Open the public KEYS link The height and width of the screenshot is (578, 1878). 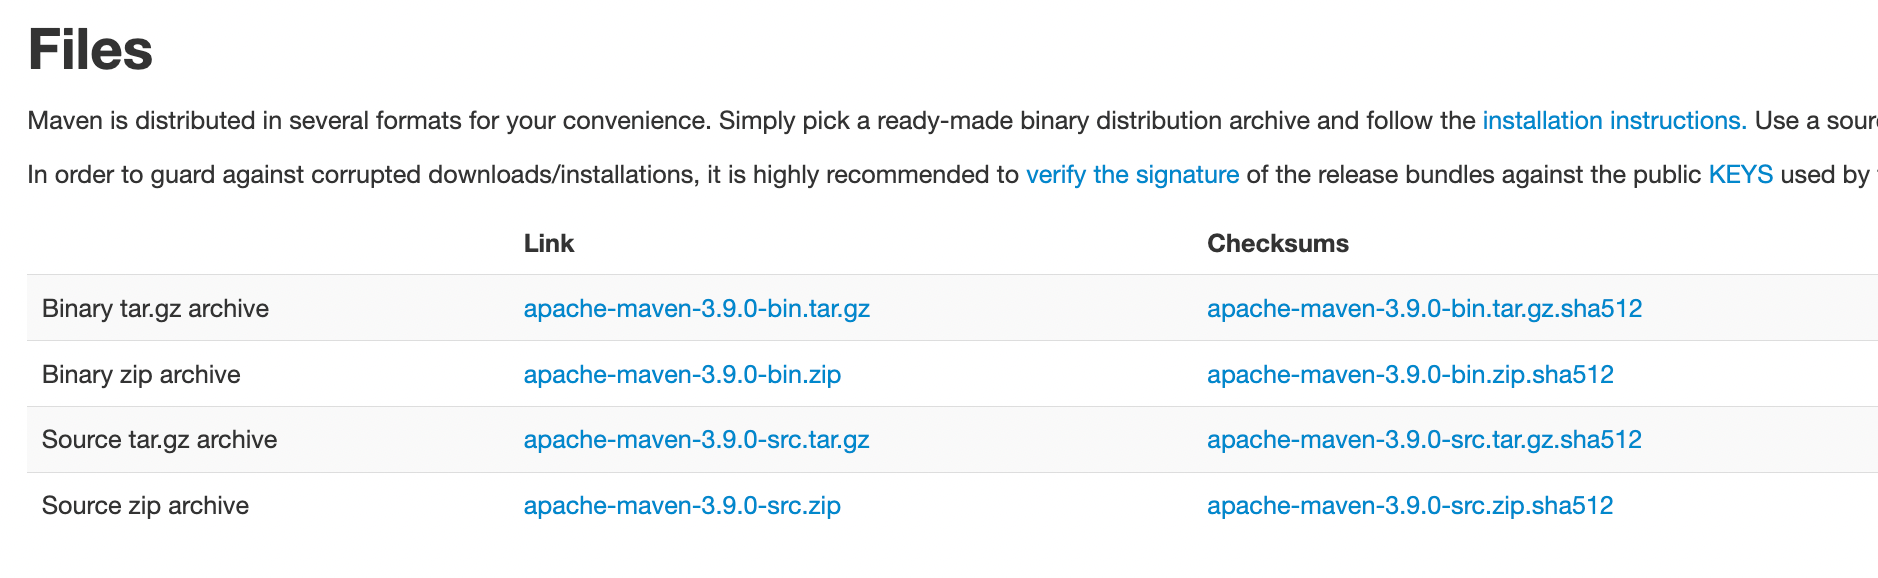tap(1740, 175)
